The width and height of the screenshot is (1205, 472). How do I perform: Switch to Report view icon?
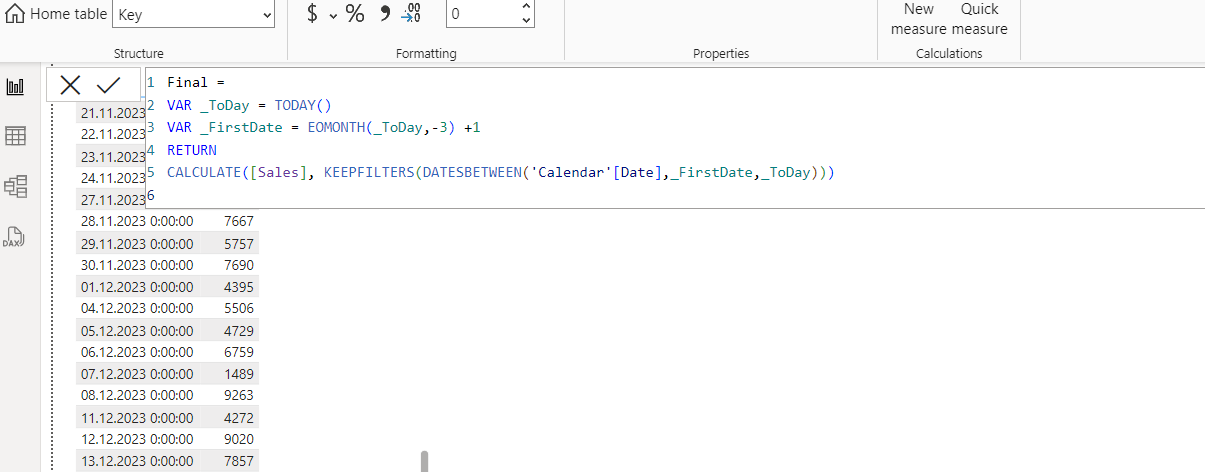pyautogui.click(x=15, y=87)
